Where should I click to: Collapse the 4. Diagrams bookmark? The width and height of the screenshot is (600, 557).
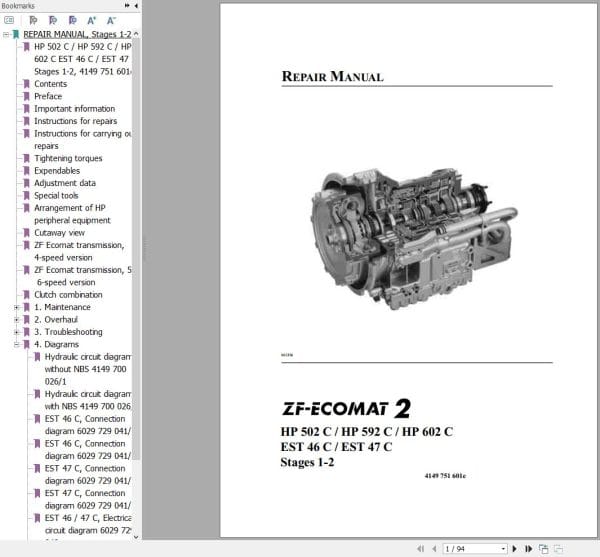point(16,344)
